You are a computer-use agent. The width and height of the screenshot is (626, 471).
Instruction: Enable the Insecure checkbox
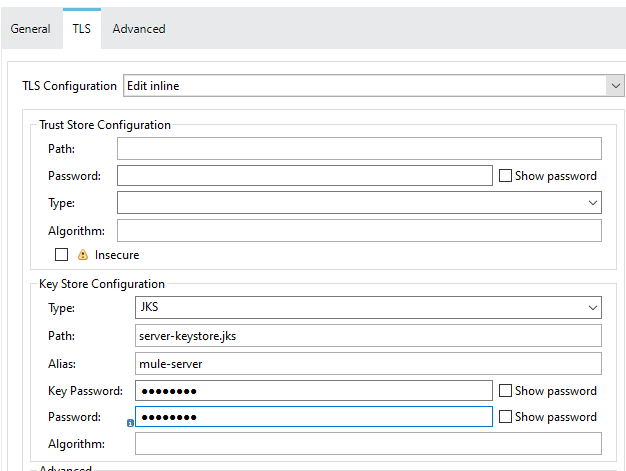(62, 255)
